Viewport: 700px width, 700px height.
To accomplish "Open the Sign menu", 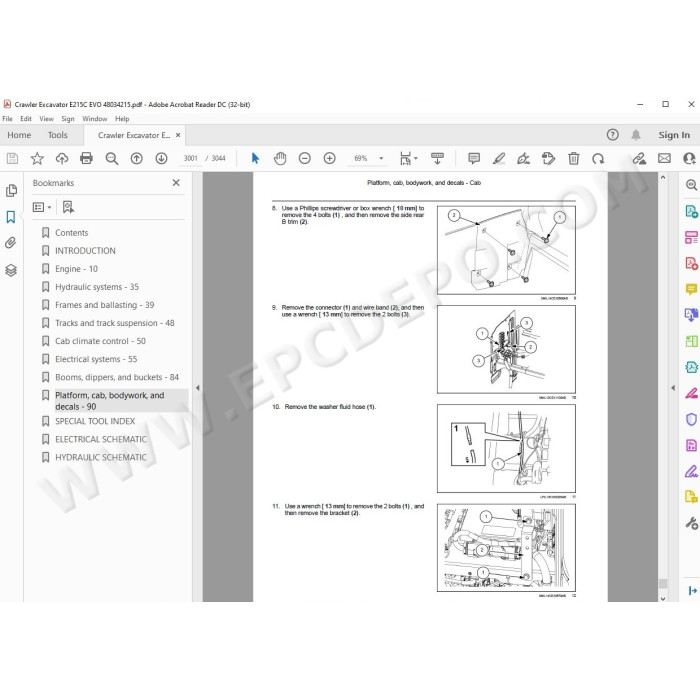I will pos(68,119).
